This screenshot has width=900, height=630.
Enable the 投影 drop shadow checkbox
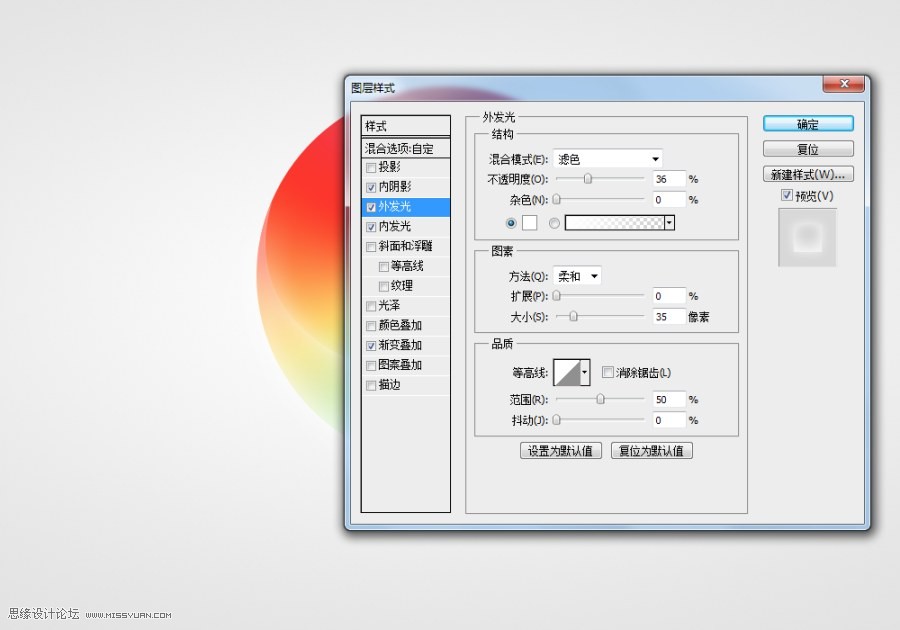point(371,167)
